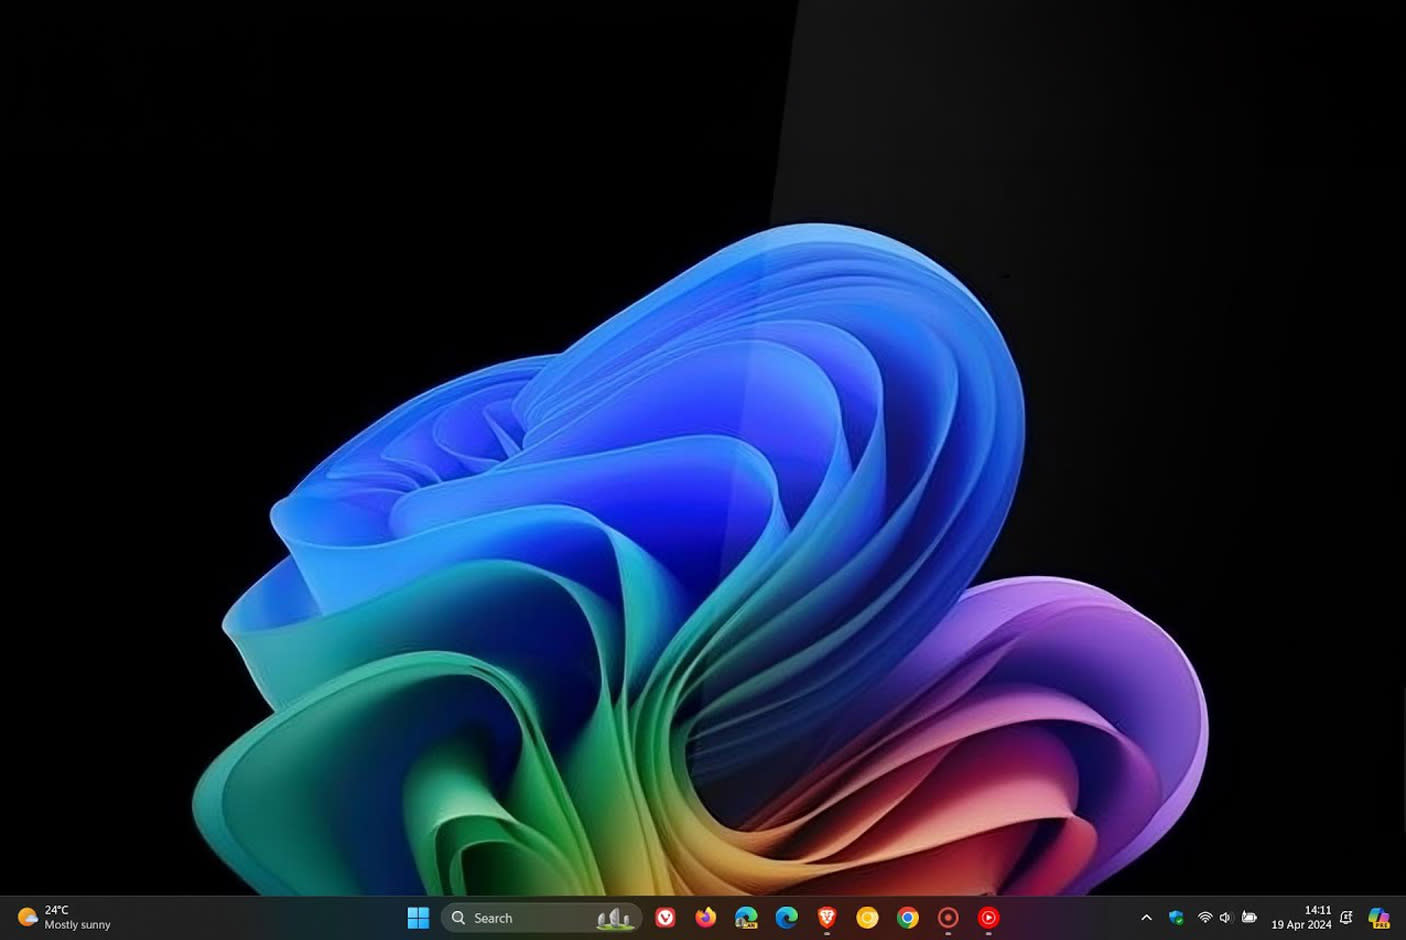1406x940 pixels.
Task: Click the Wi-Fi network icon
Action: (x=1205, y=918)
